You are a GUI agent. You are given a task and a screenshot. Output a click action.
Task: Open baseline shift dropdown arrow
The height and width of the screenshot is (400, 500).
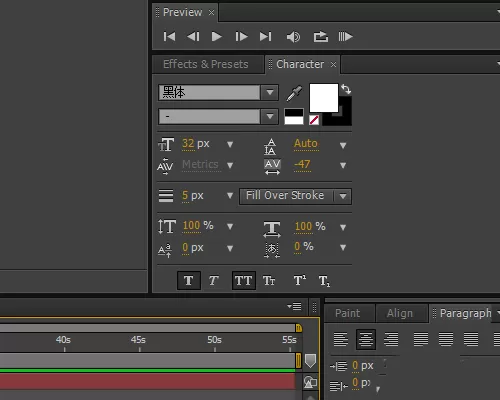click(230, 248)
